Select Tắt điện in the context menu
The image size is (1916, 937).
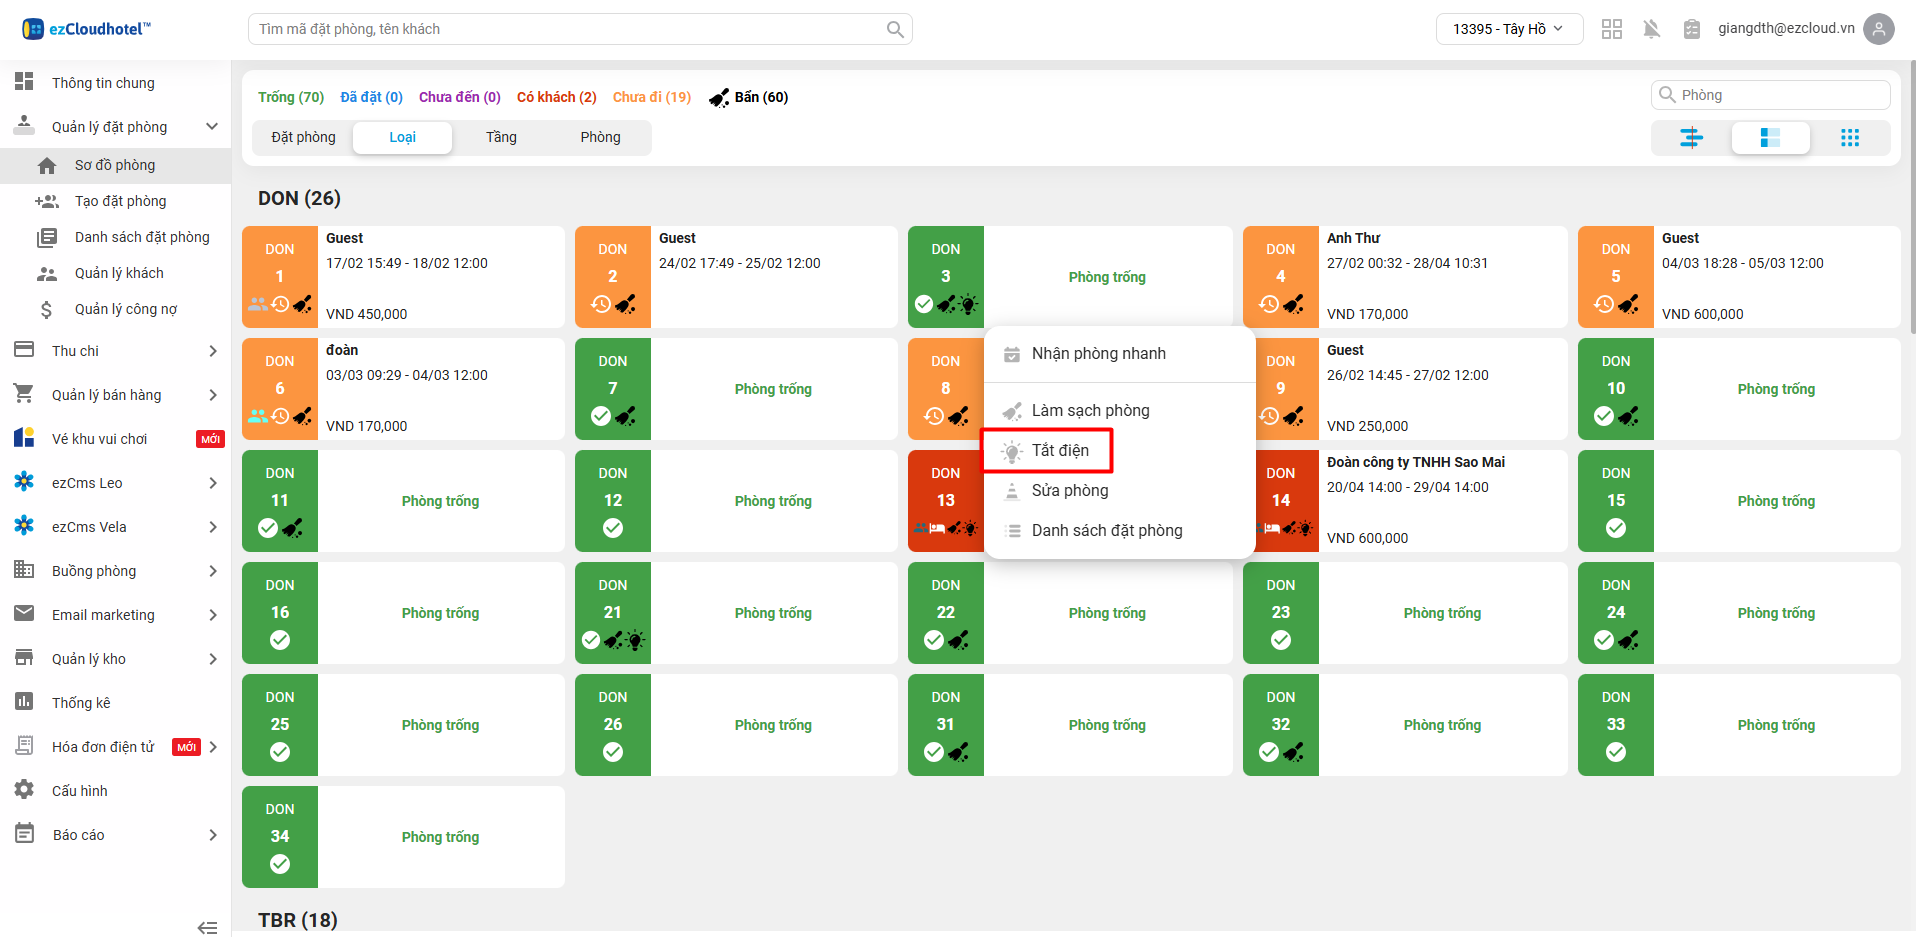click(1059, 451)
